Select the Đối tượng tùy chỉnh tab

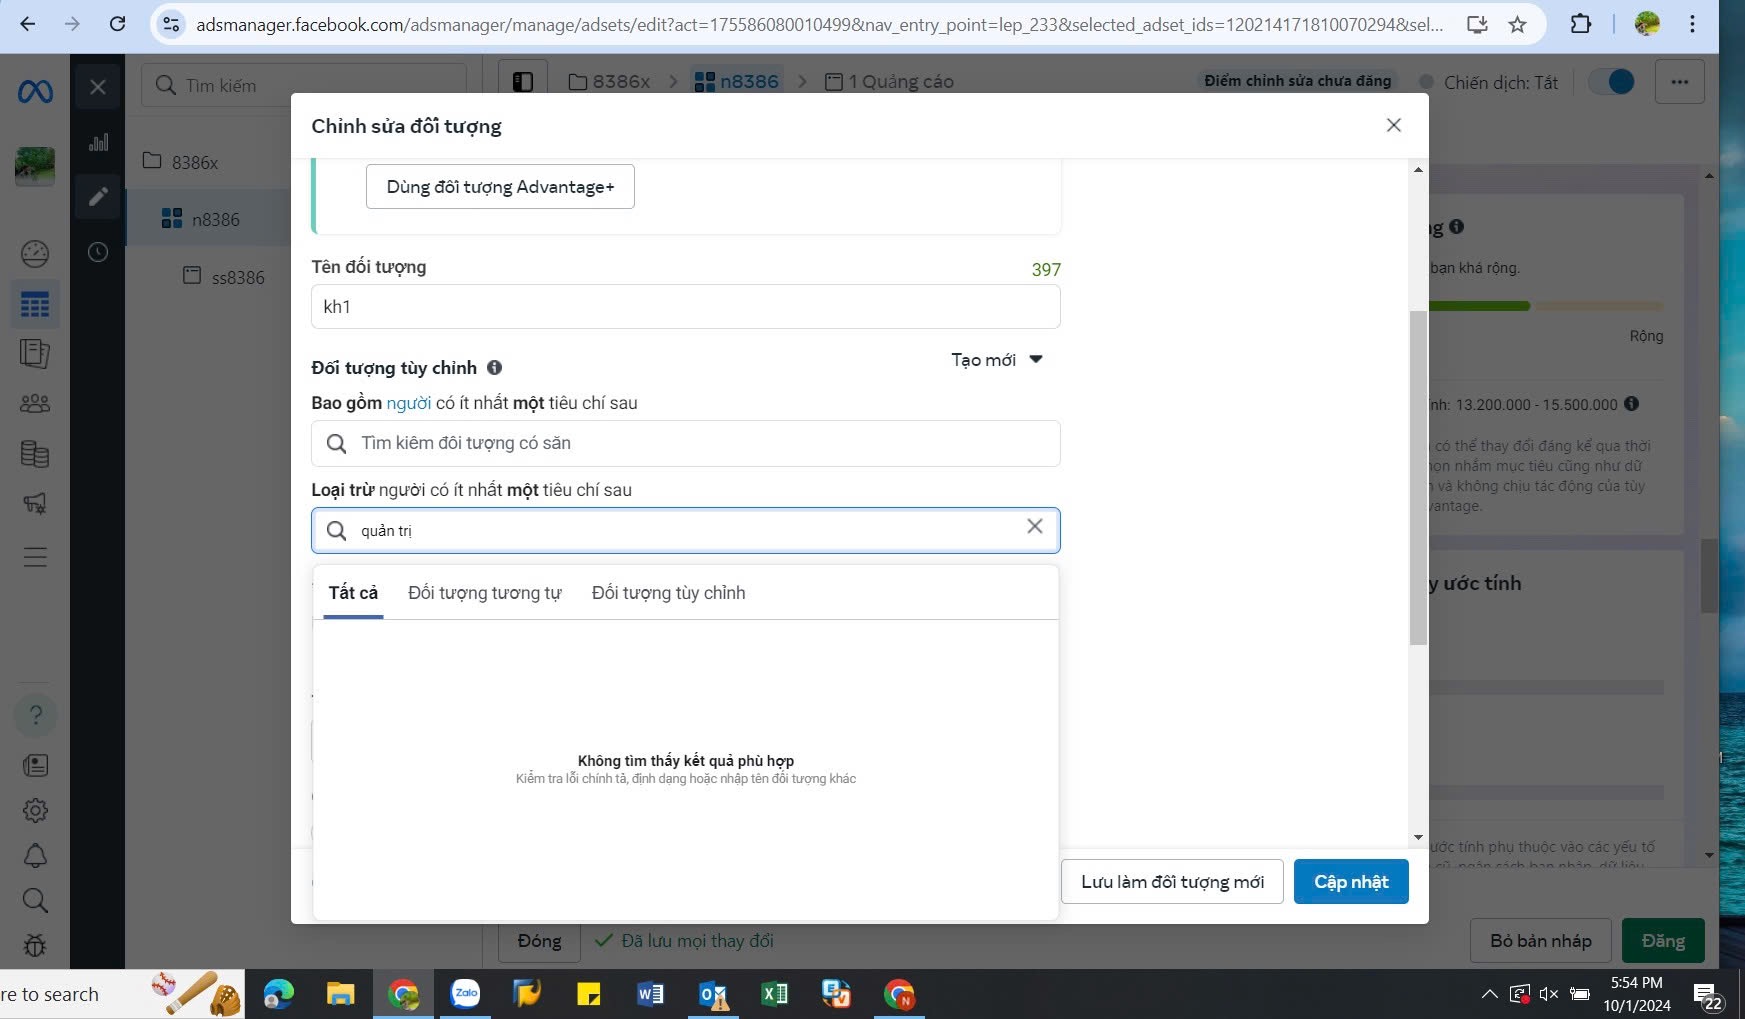coord(668,593)
